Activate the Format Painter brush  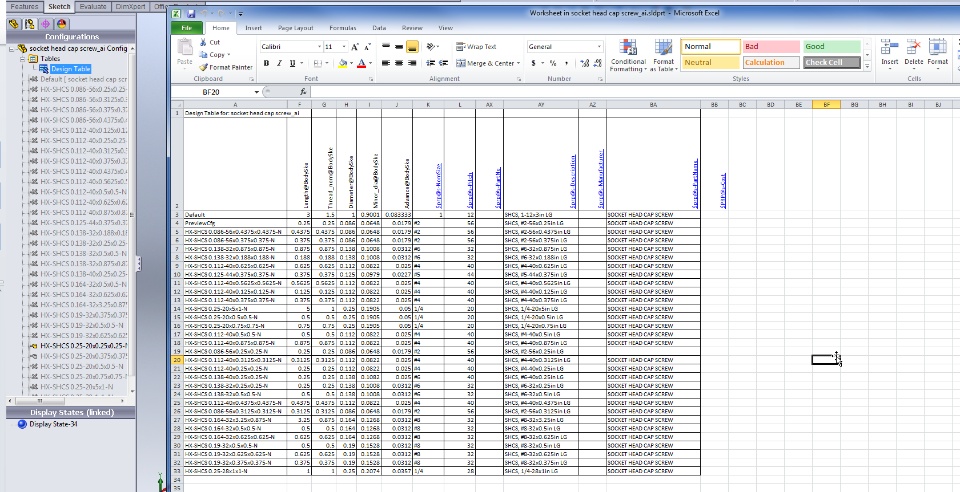pyautogui.click(x=226, y=67)
